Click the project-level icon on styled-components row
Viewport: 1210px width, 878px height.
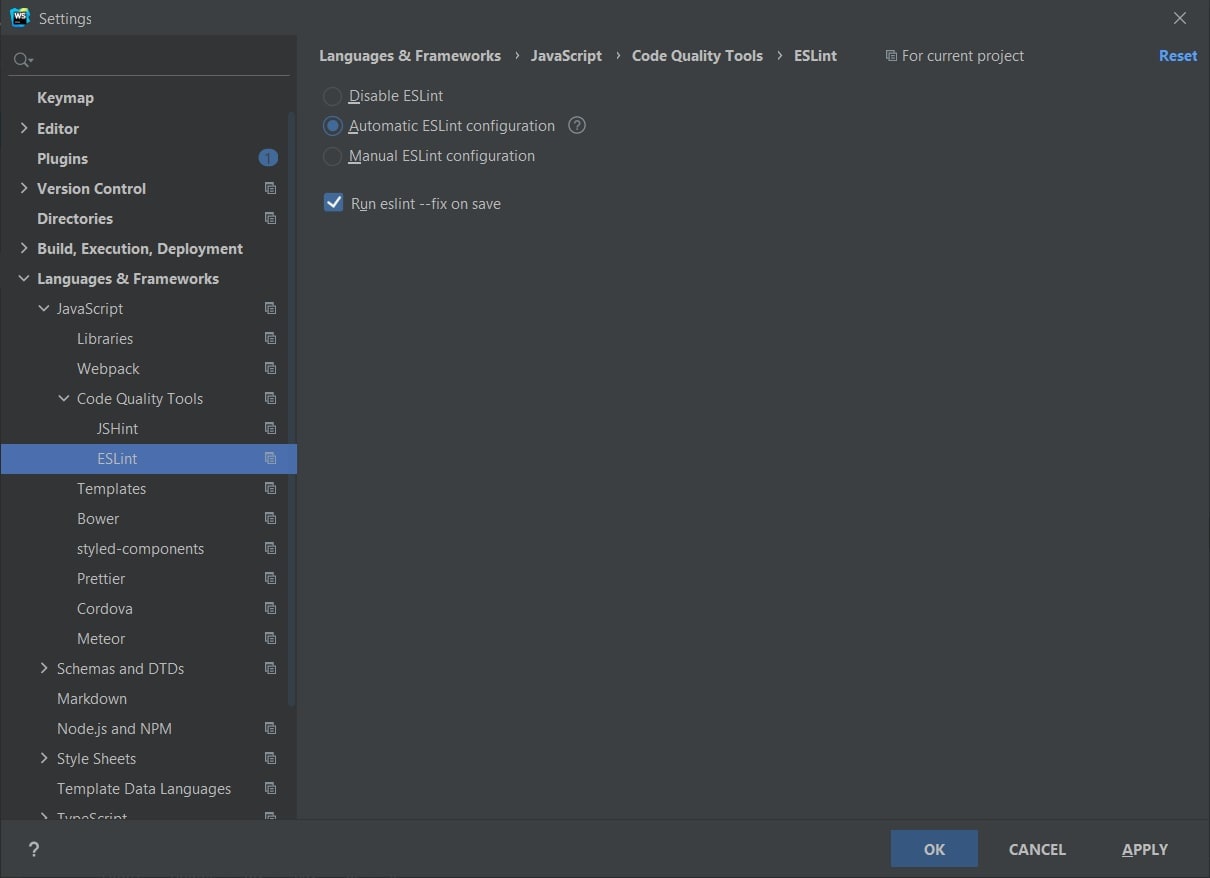[270, 548]
